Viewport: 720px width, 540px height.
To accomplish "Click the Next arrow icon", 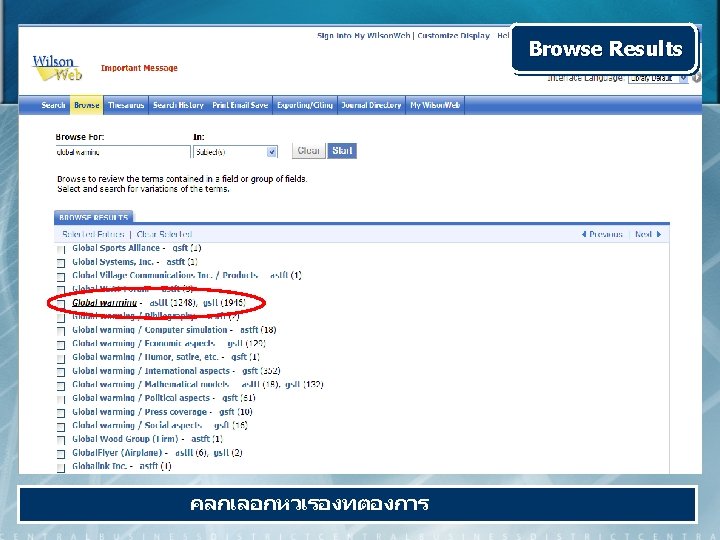I will (659, 234).
